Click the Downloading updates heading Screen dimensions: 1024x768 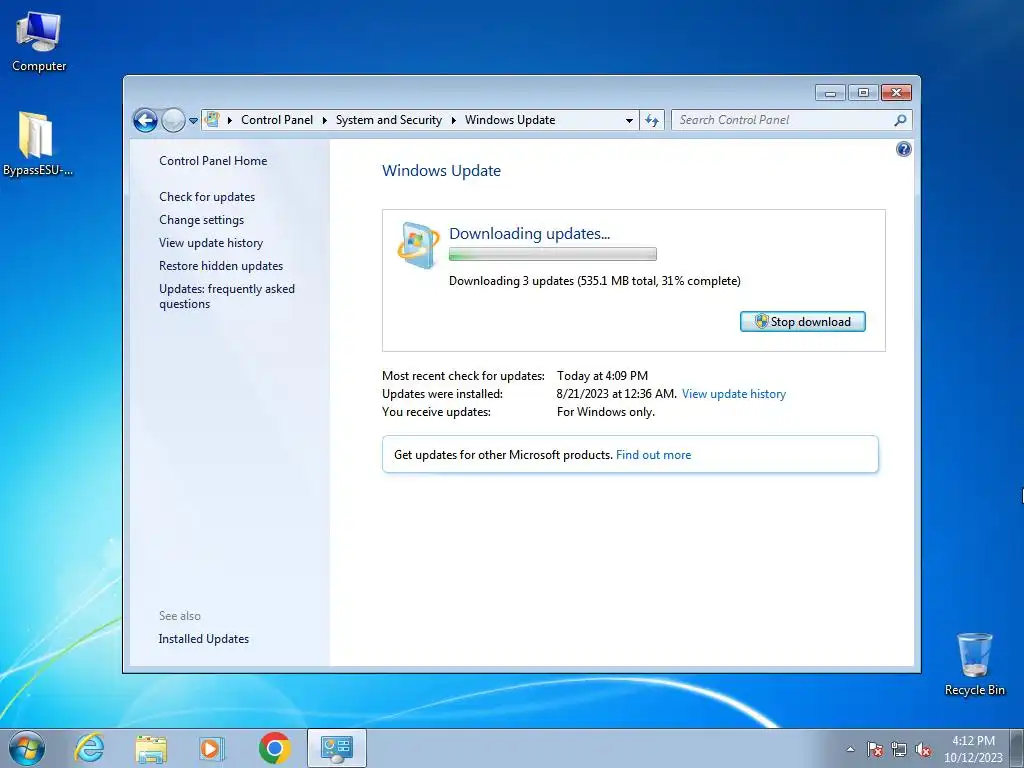tap(529, 234)
